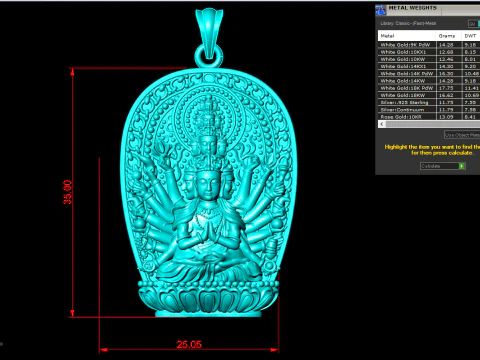Select the White Gold:18K PdW row

coord(429,88)
